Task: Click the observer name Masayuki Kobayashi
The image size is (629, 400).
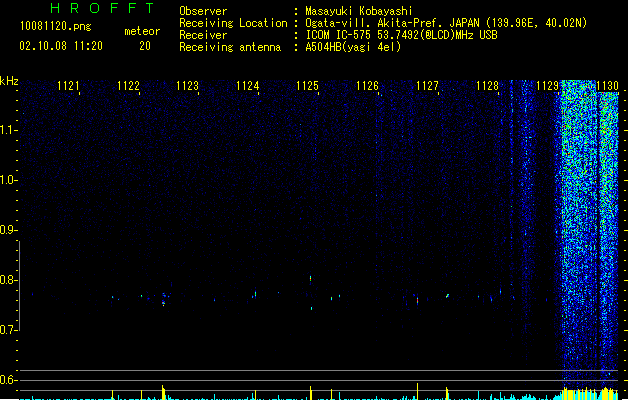Action: pos(359,11)
